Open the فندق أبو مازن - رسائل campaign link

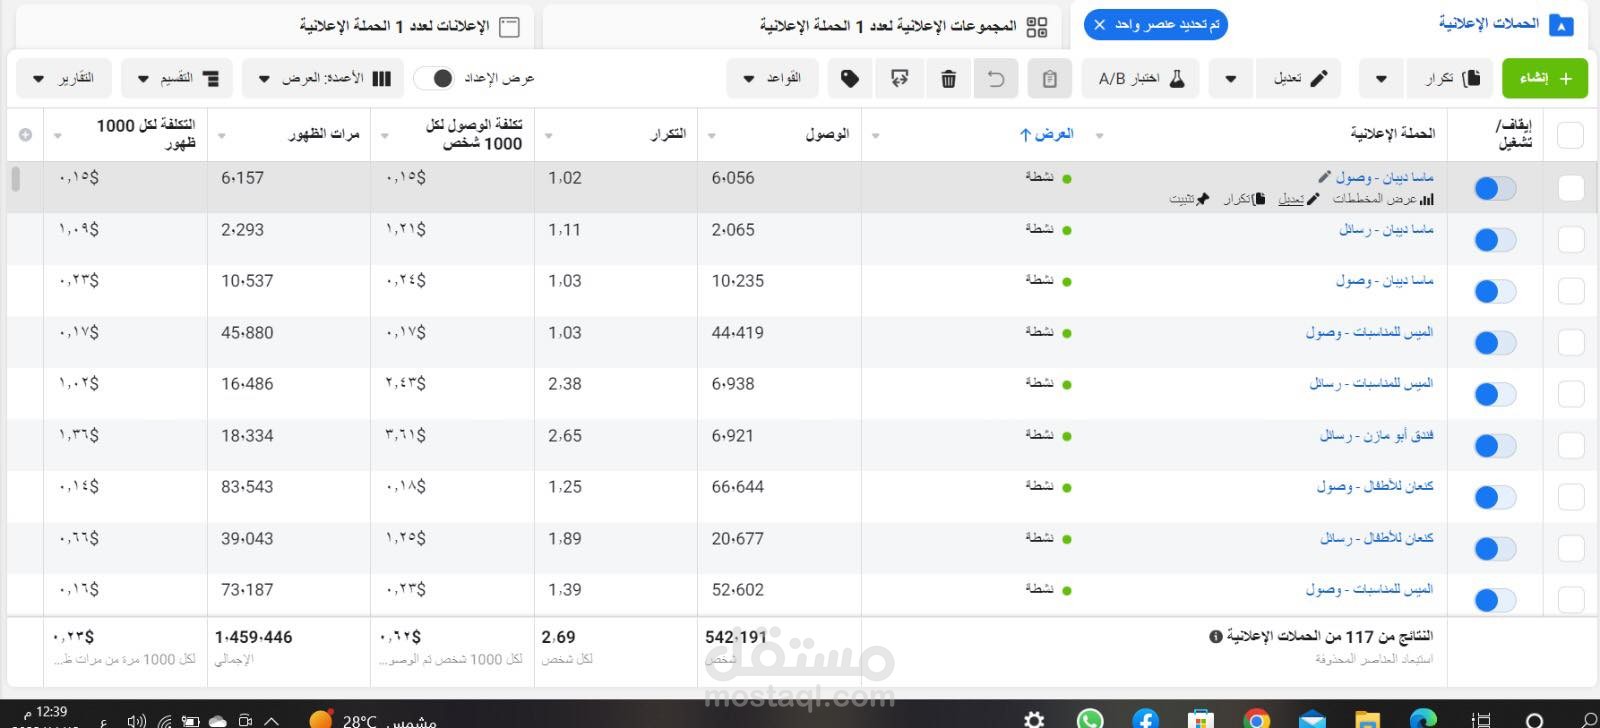click(x=1376, y=435)
